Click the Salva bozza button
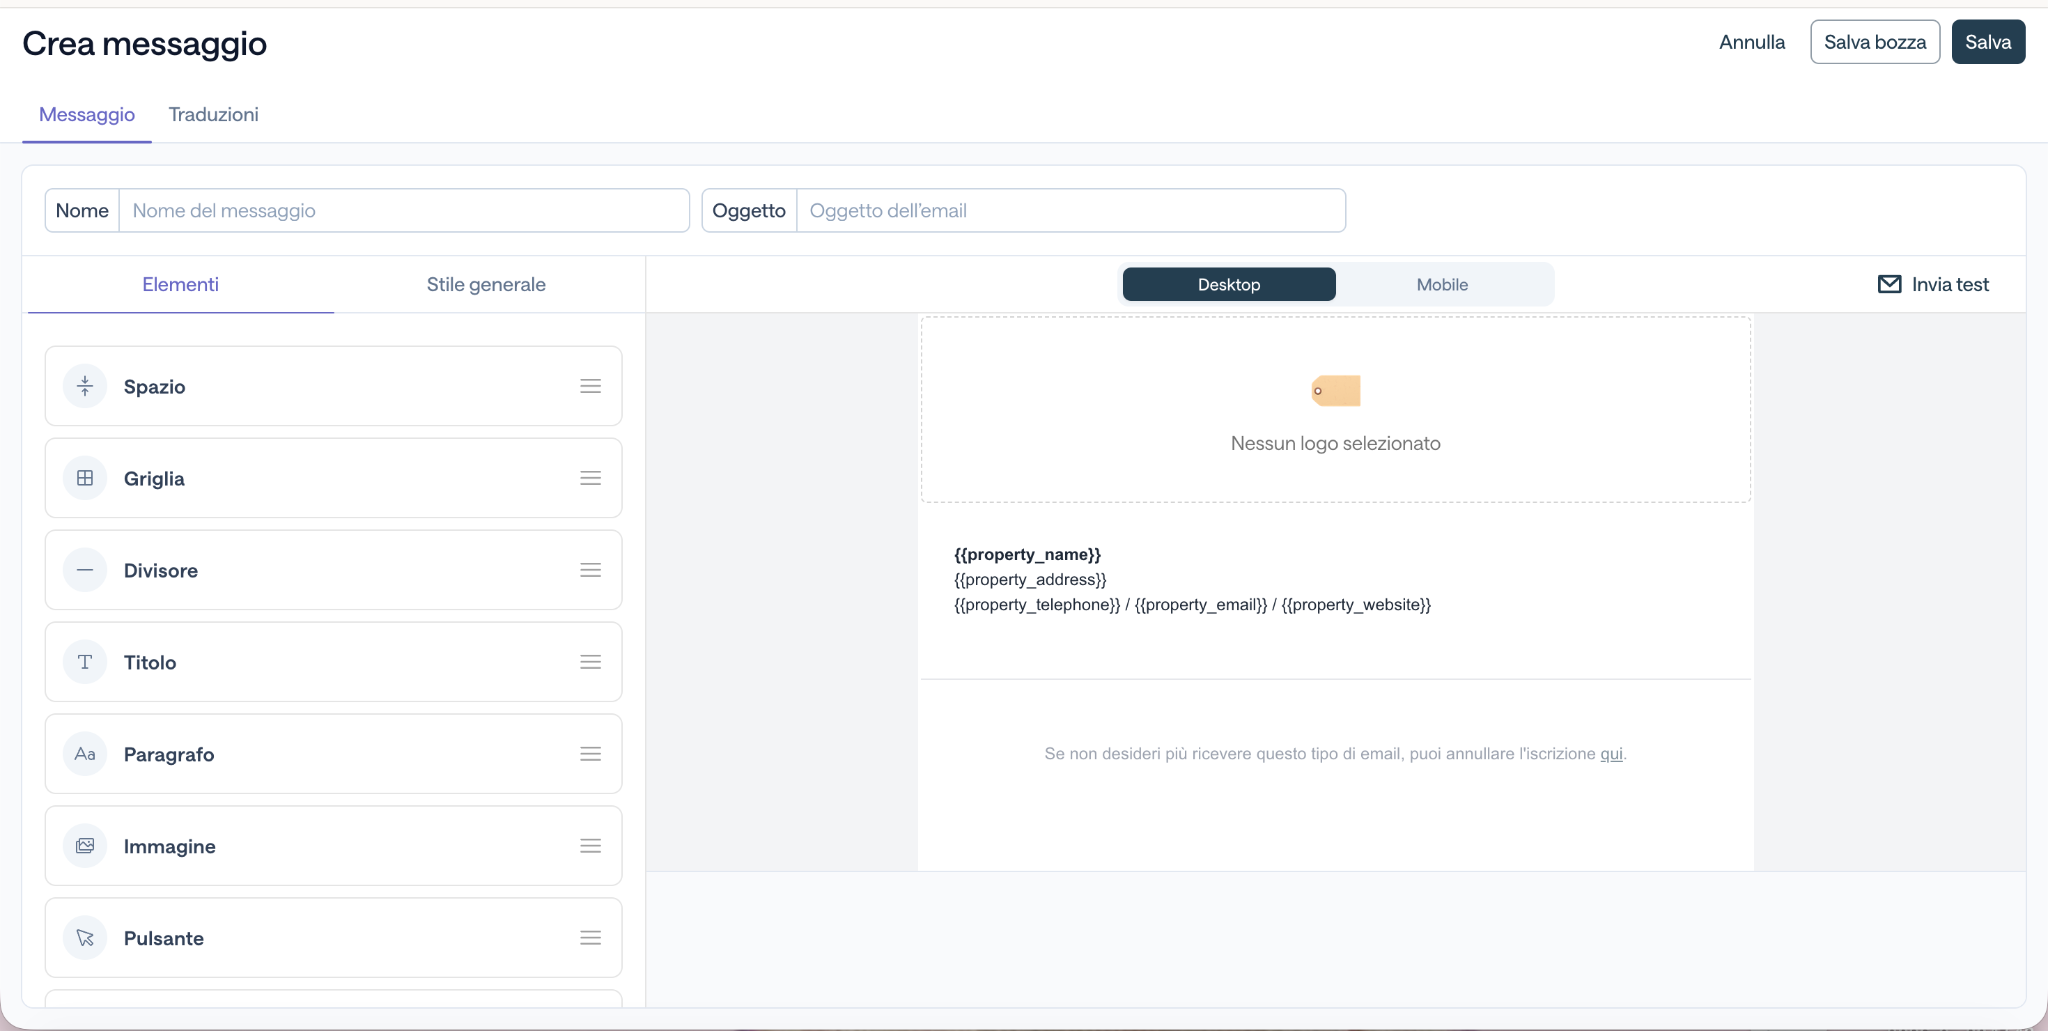 tap(1875, 42)
